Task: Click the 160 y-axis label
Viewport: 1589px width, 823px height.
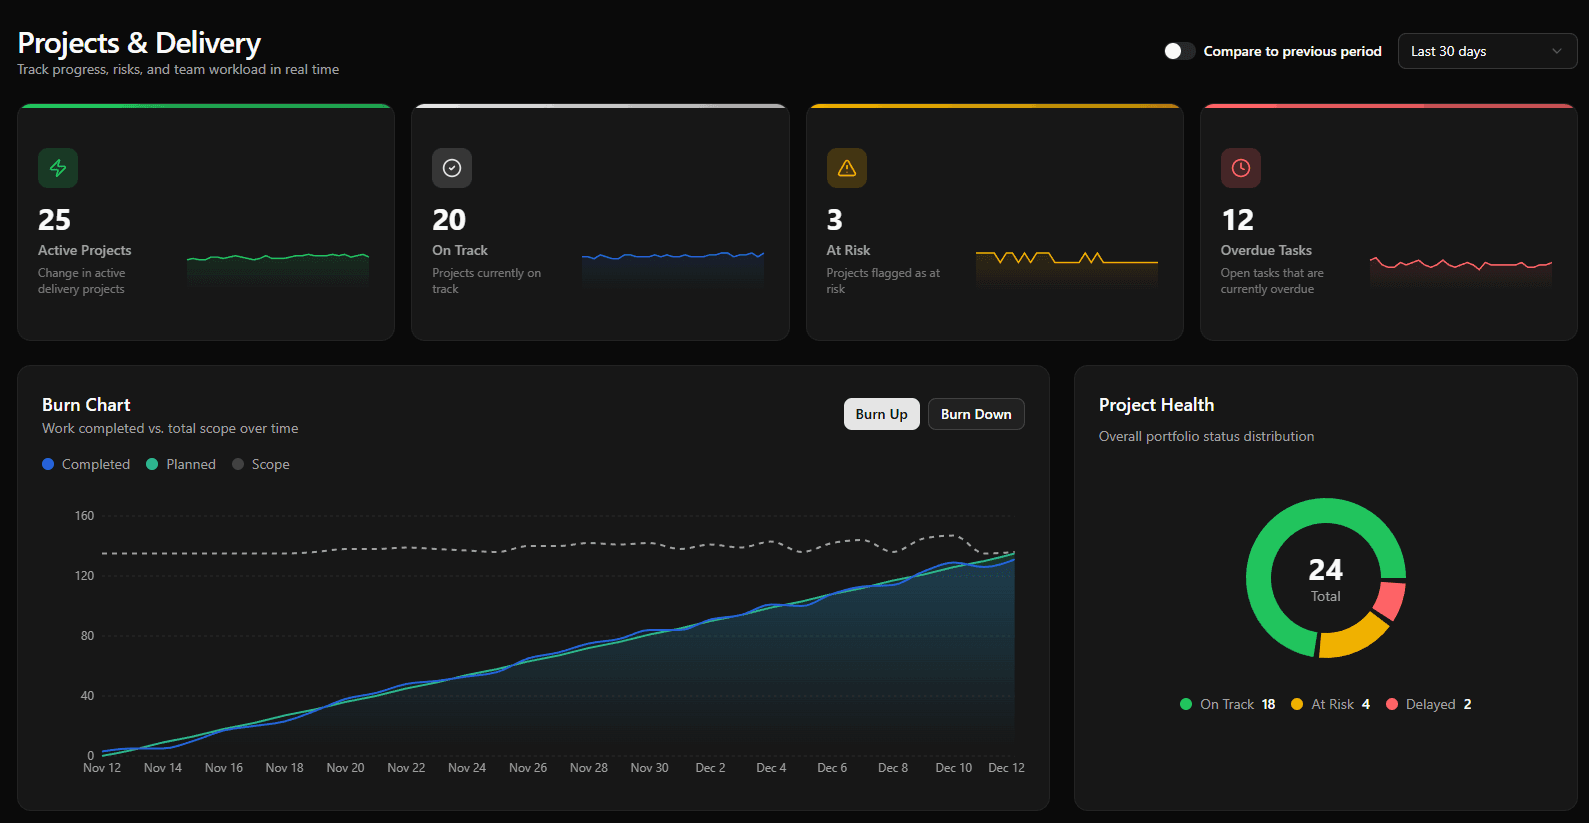Action: (x=84, y=516)
